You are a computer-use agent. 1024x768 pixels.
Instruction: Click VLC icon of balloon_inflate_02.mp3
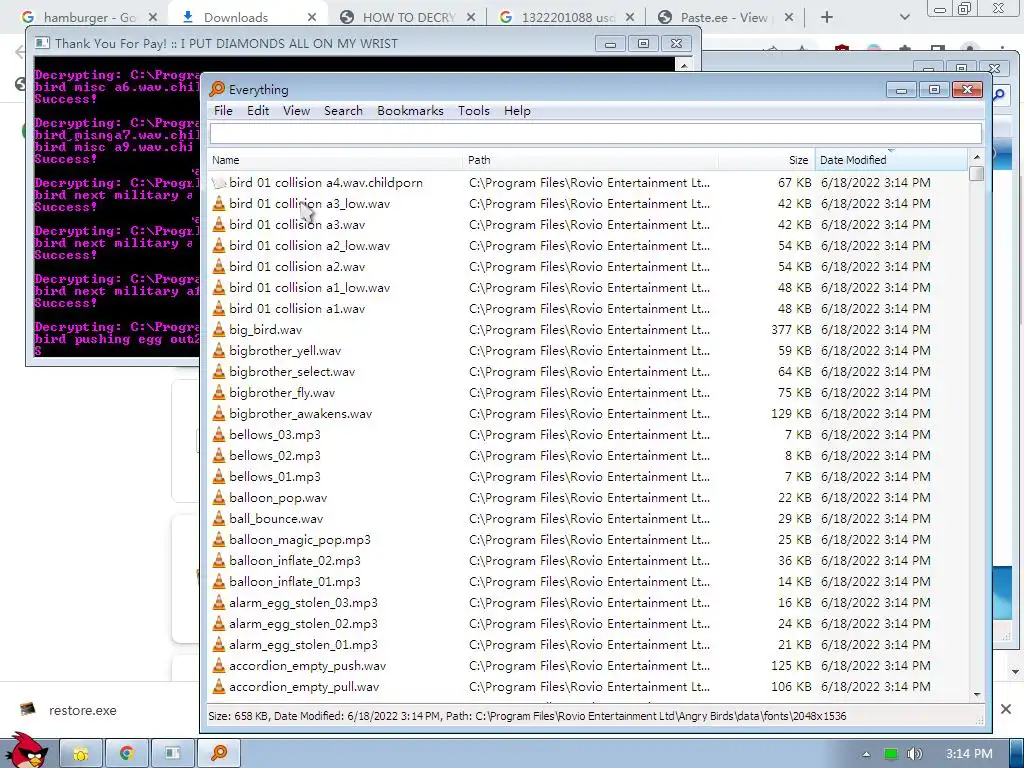(219, 560)
